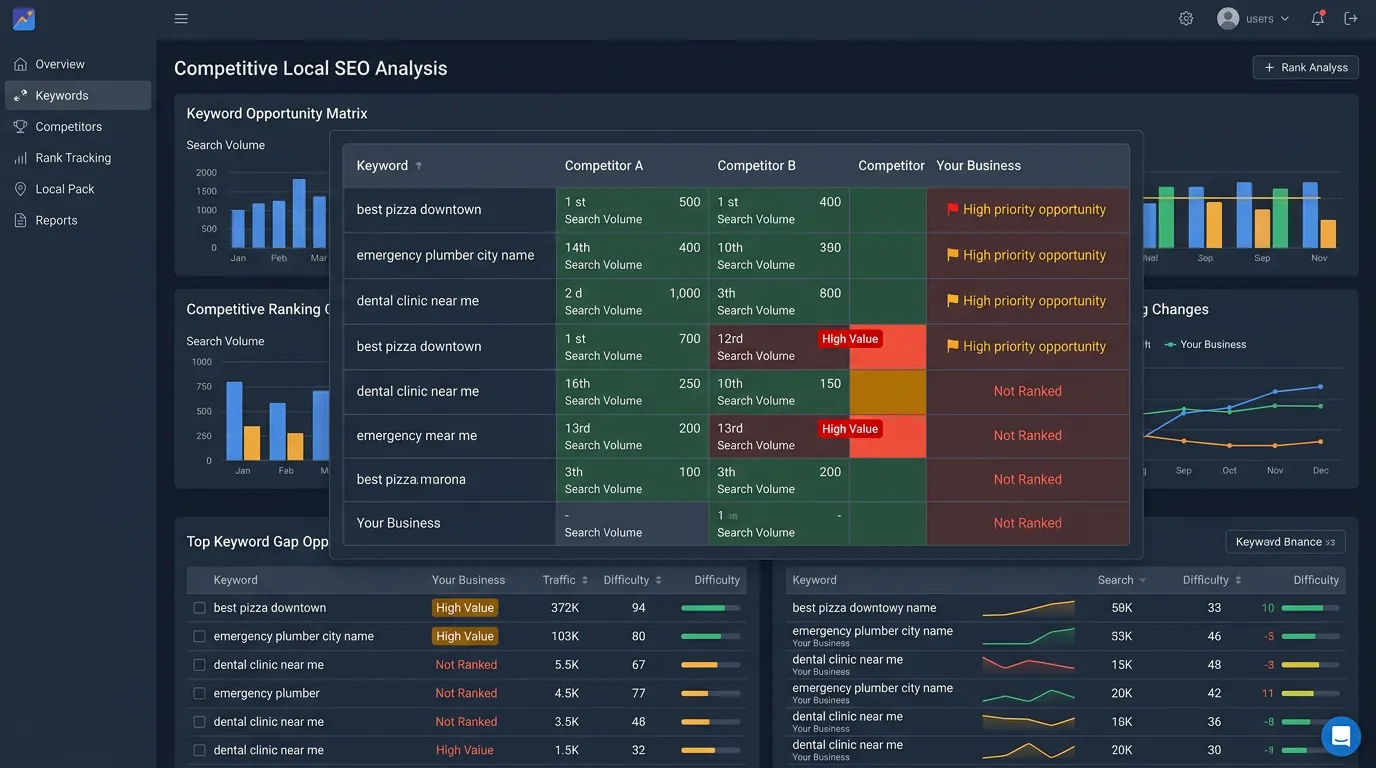
Task: Click the flag in emergency plumber city name row
Action: coord(953,255)
